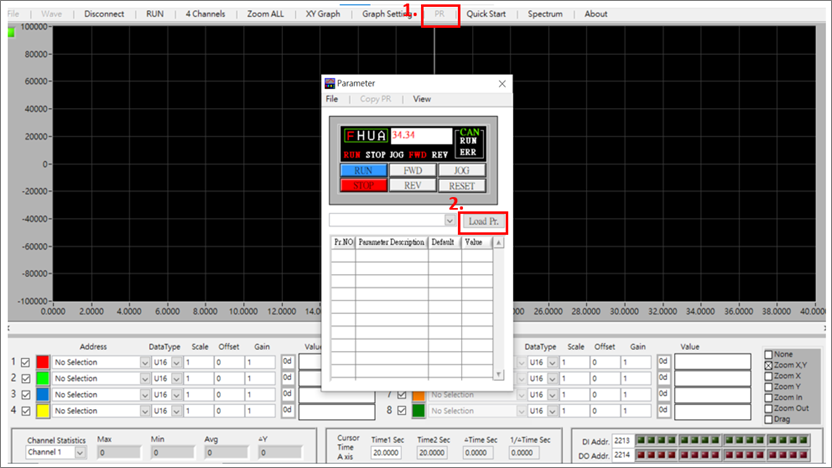Open Channel Statistics Channel 1 dropdown
832x468 pixels.
[x=80, y=453]
